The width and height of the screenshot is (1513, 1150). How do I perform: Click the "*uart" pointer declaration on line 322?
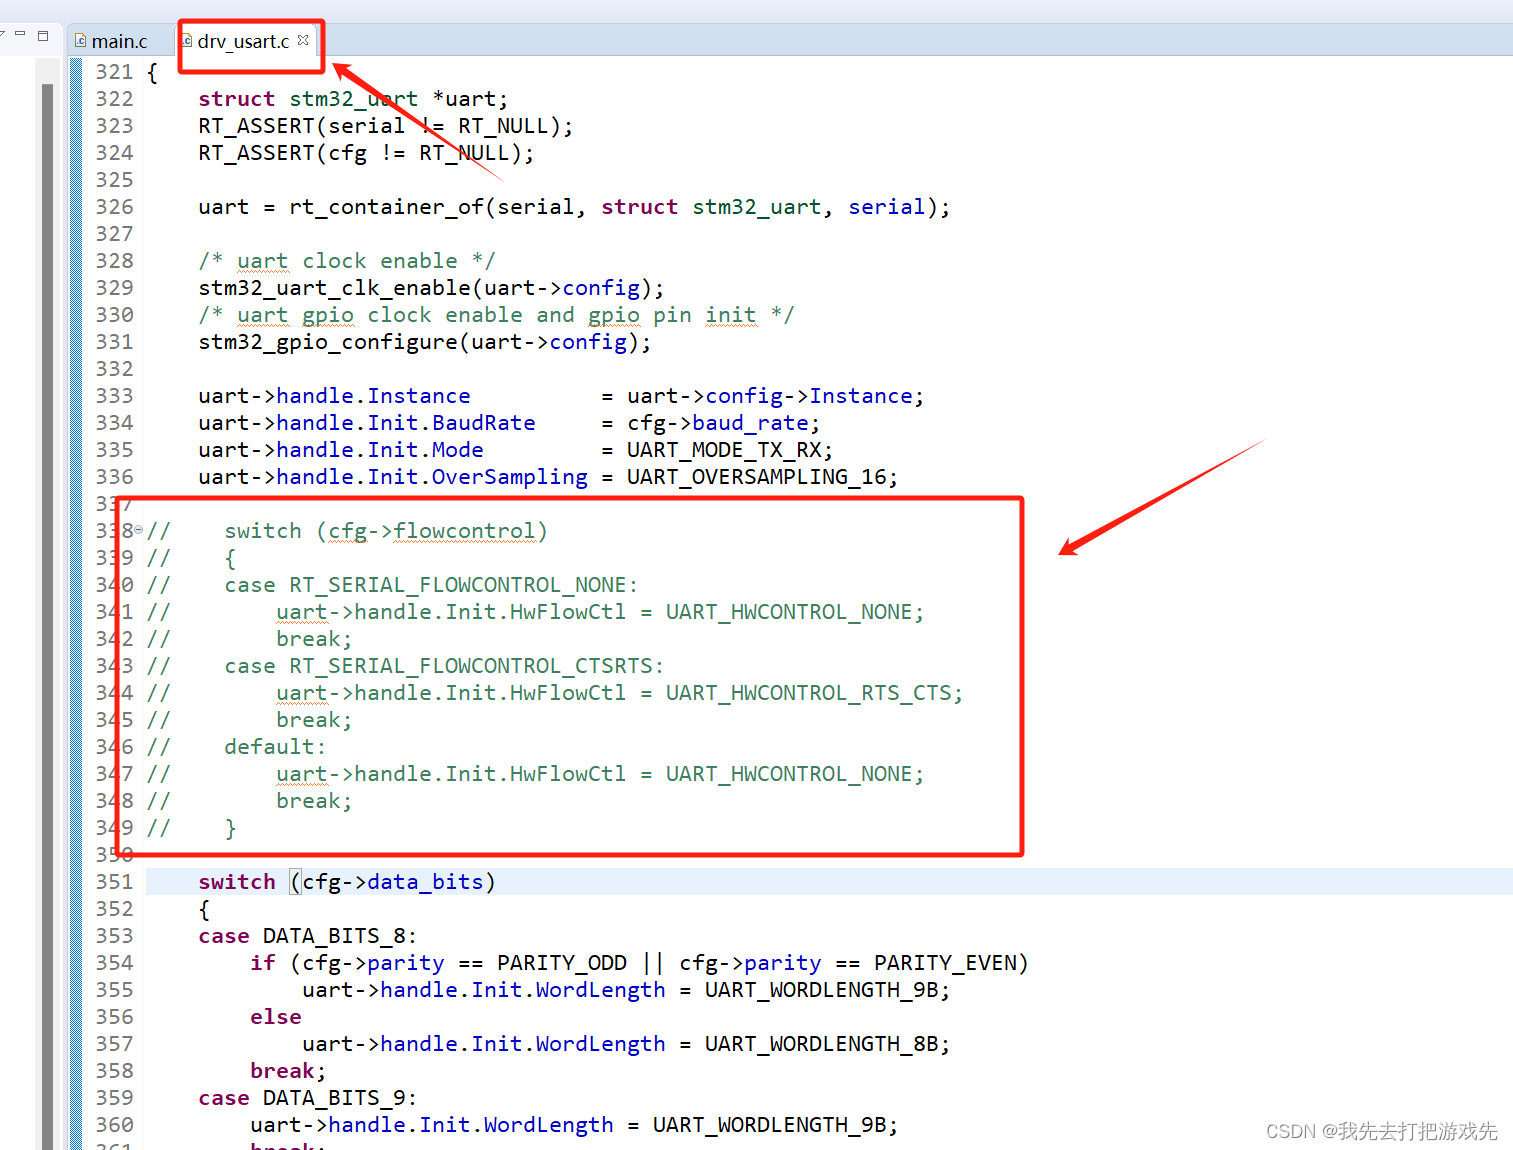pyautogui.click(x=464, y=99)
